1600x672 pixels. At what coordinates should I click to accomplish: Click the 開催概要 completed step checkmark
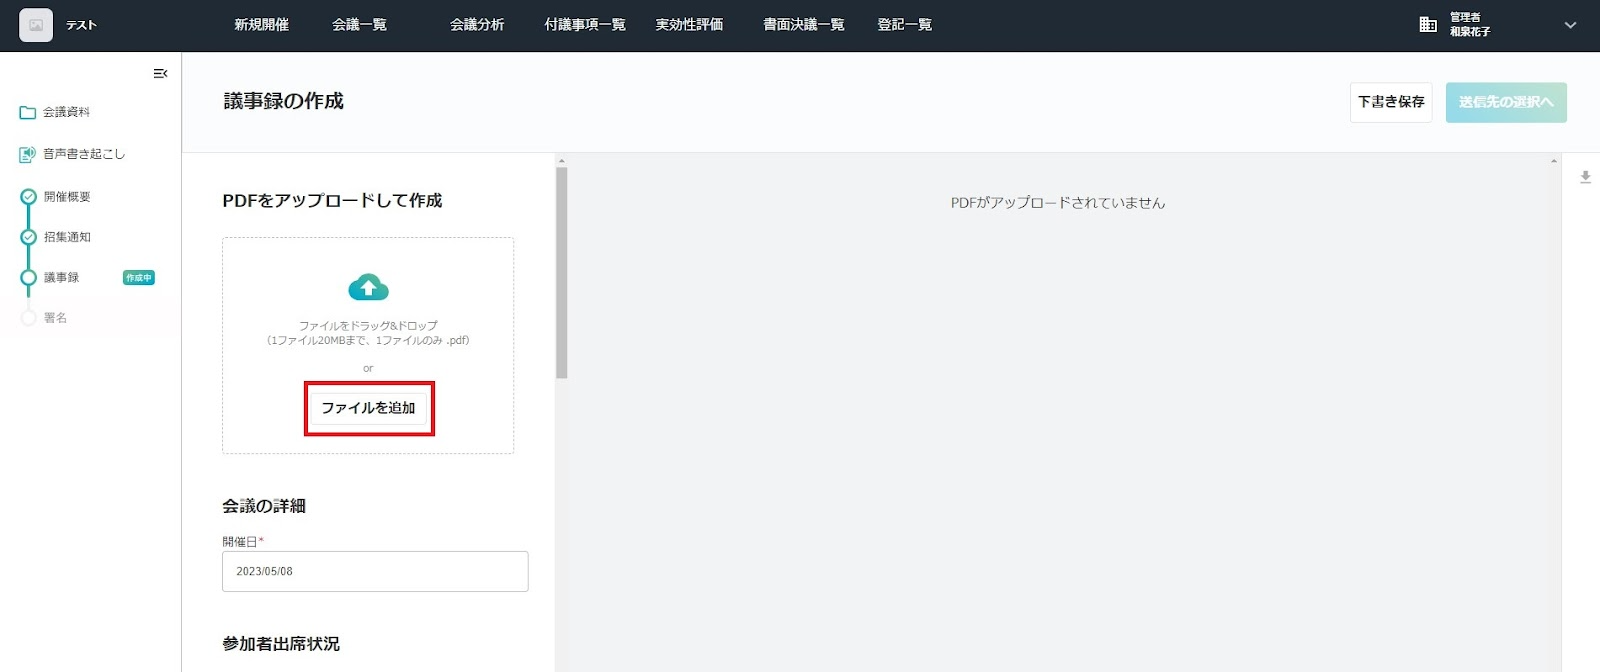pyautogui.click(x=29, y=197)
